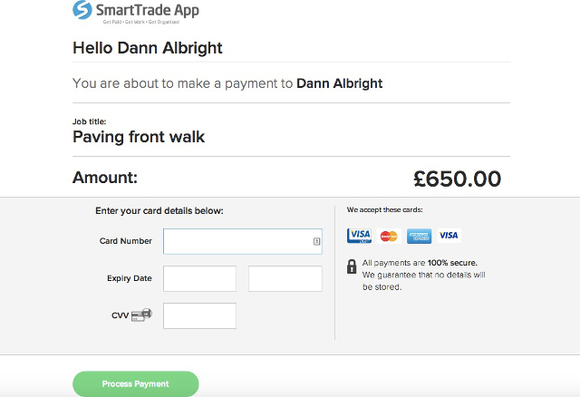Click the Hello Dann Albright heading
The image size is (580, 397).
(x=148, y=48)
